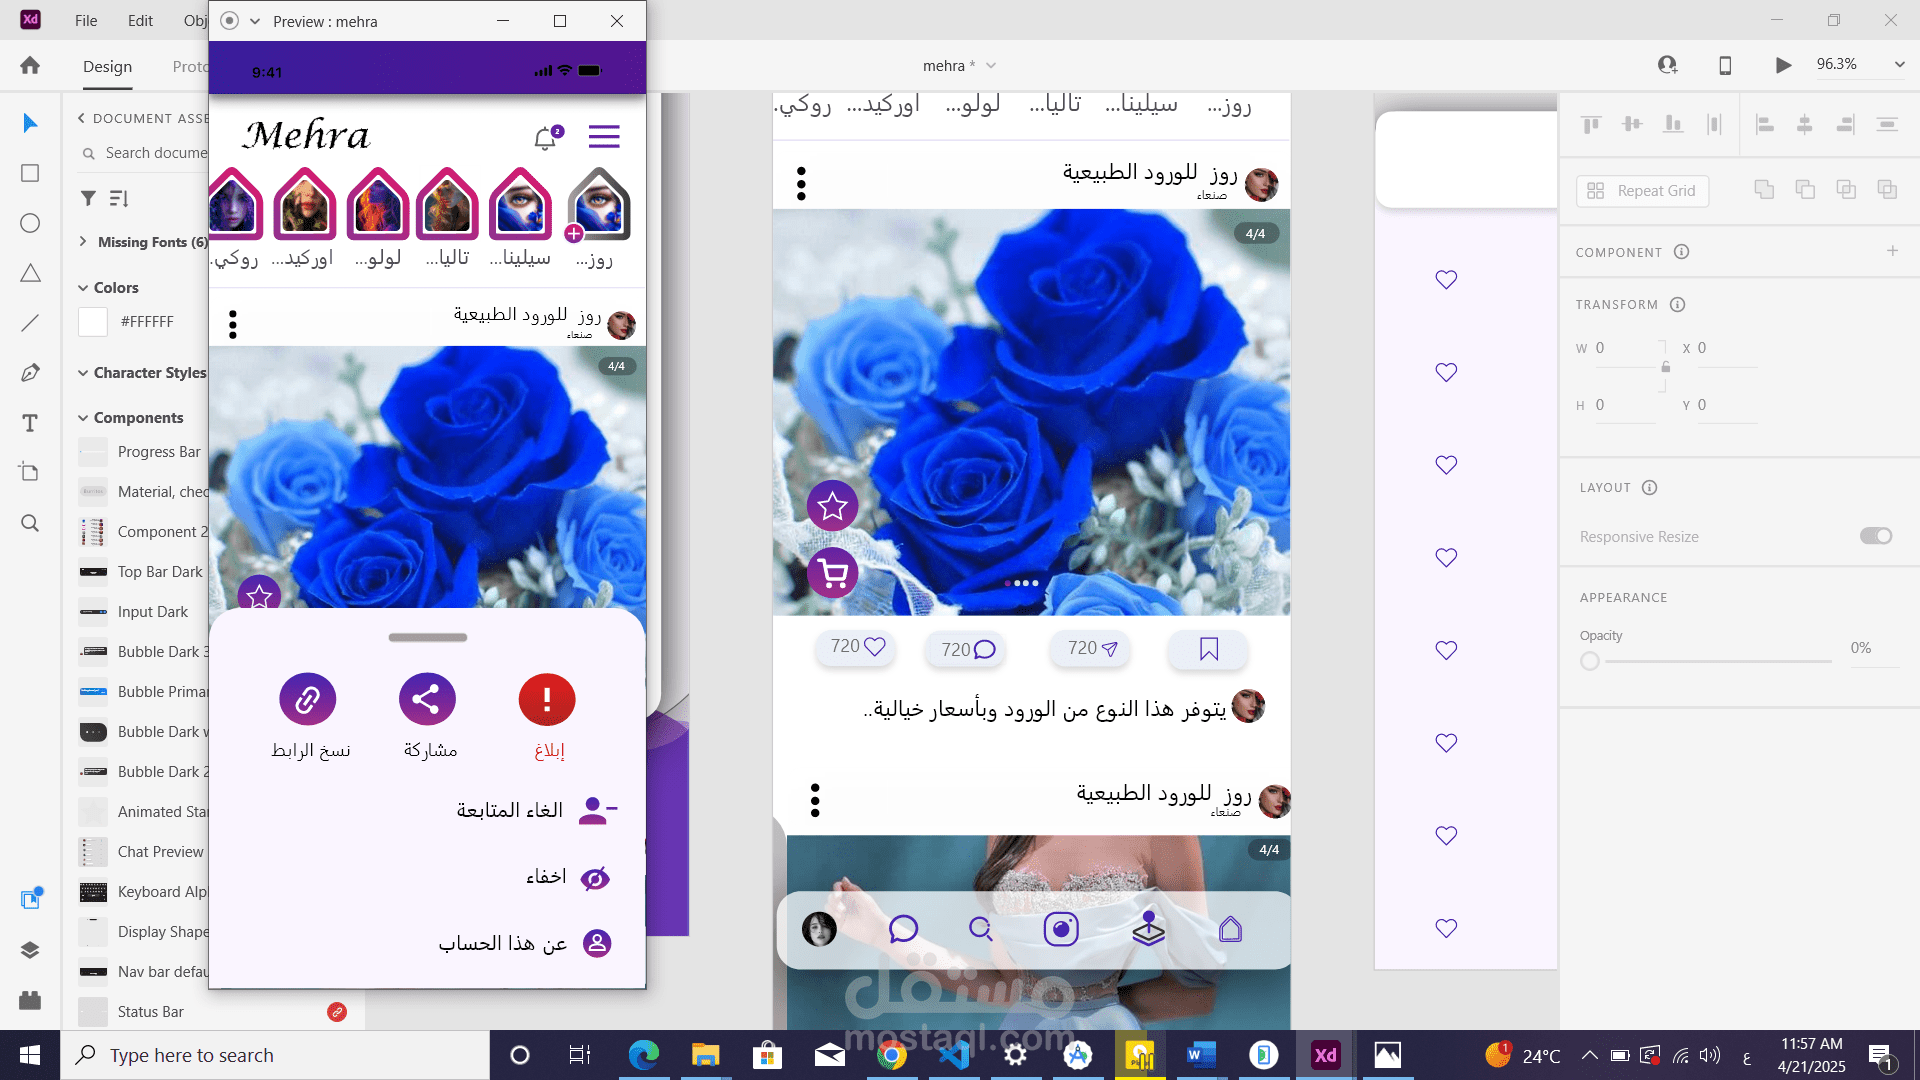Go to XD Home screen icon

coord(30,65)
